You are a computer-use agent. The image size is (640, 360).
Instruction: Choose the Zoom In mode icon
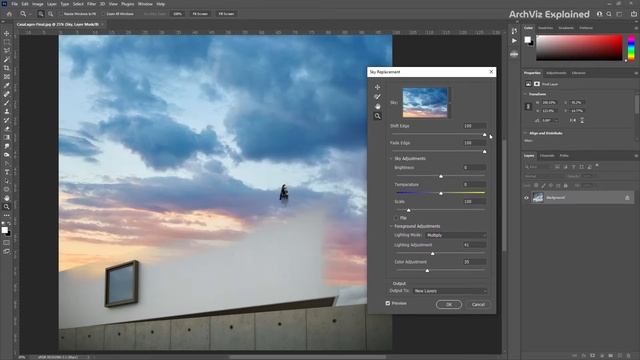(x=41, y=14)
